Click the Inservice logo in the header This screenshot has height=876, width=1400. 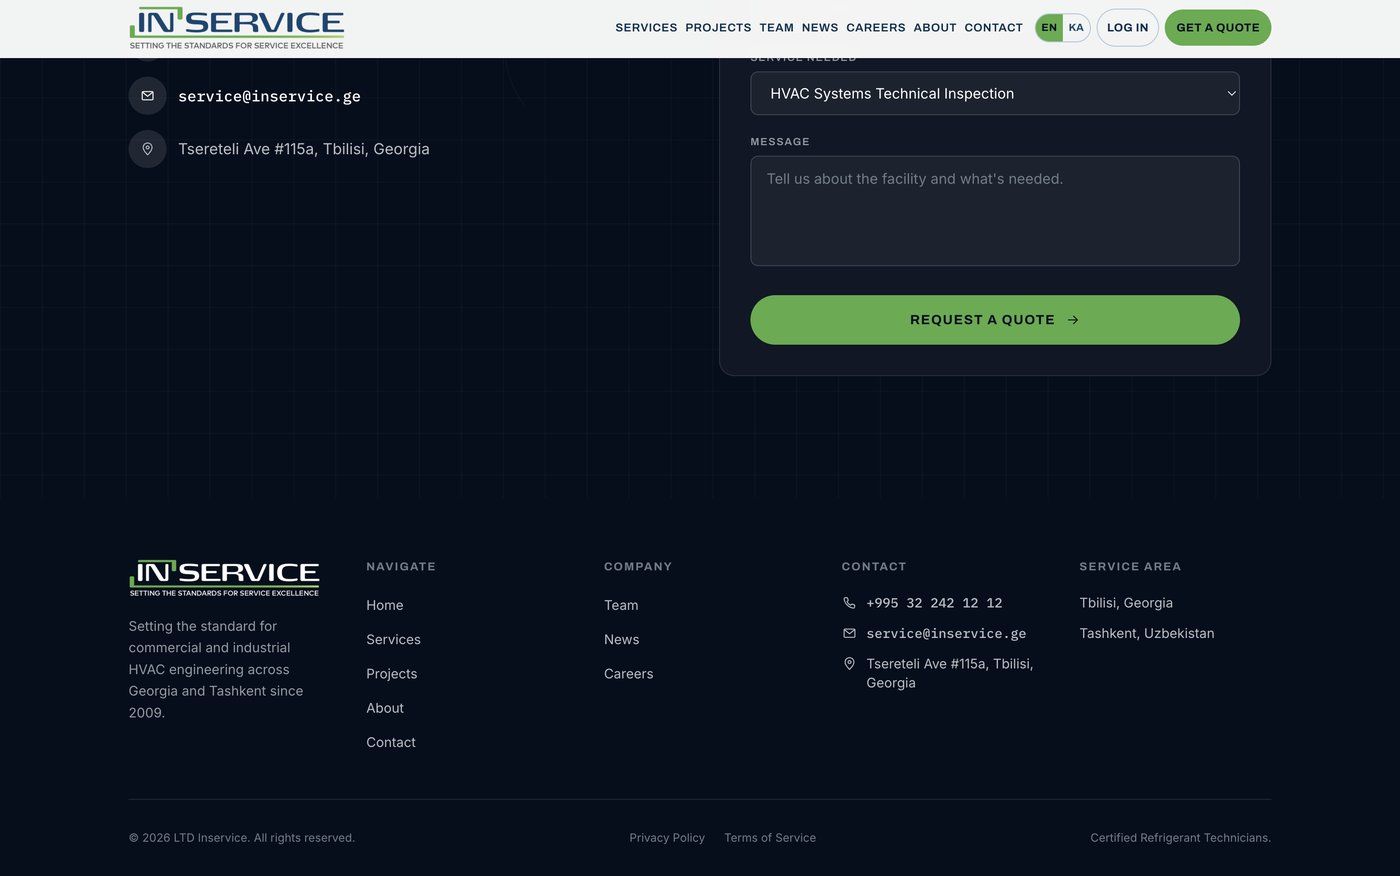click(237, 28)
